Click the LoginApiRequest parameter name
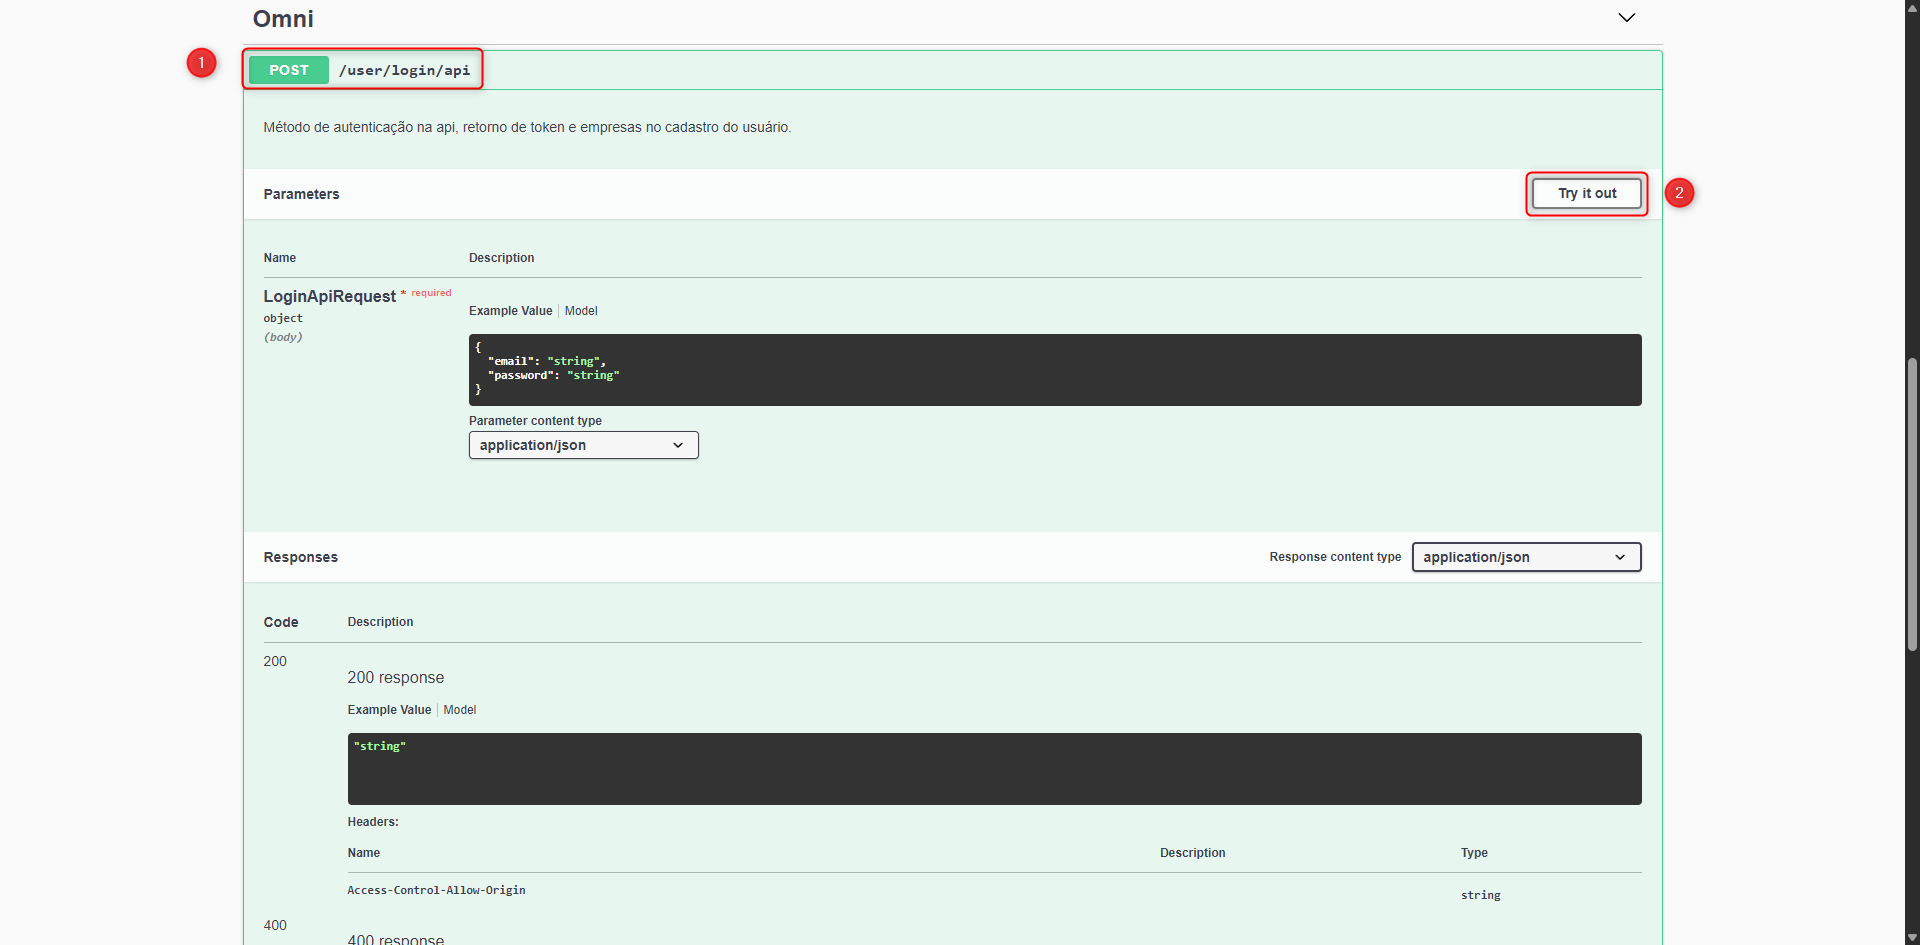Image resolution: width=1920 pixels, height=945 pixels. click(x=329, y=296)
